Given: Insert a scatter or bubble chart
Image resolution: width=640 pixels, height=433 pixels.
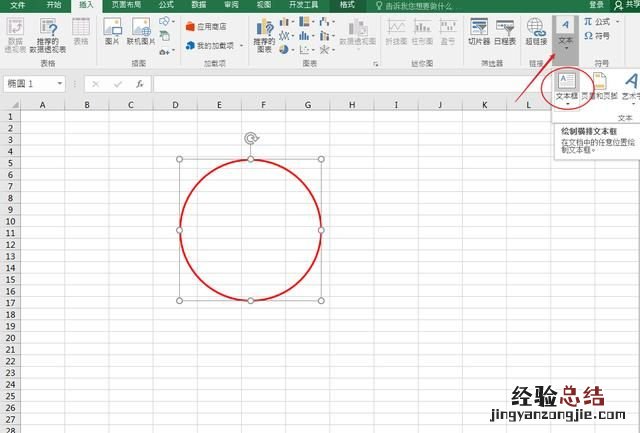Looking at the screenshot, I should (304, 50).
